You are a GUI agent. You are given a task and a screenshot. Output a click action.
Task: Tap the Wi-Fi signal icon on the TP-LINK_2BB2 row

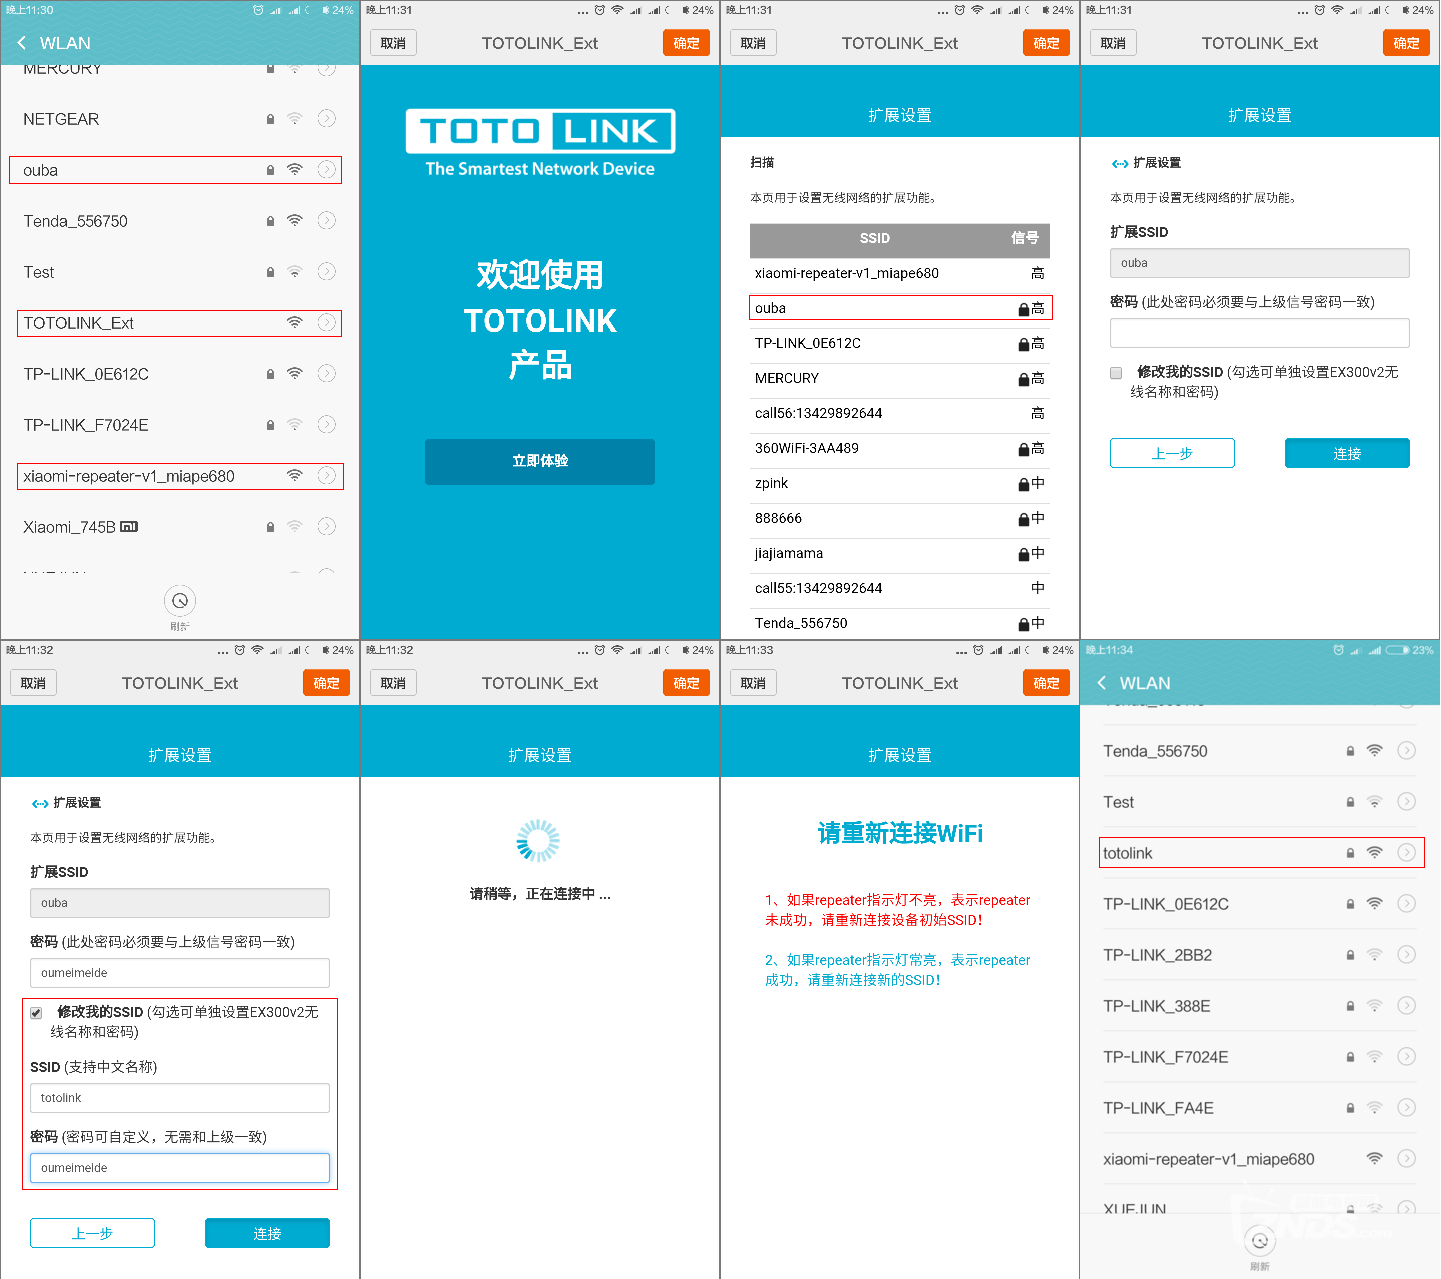point(1375,954)
